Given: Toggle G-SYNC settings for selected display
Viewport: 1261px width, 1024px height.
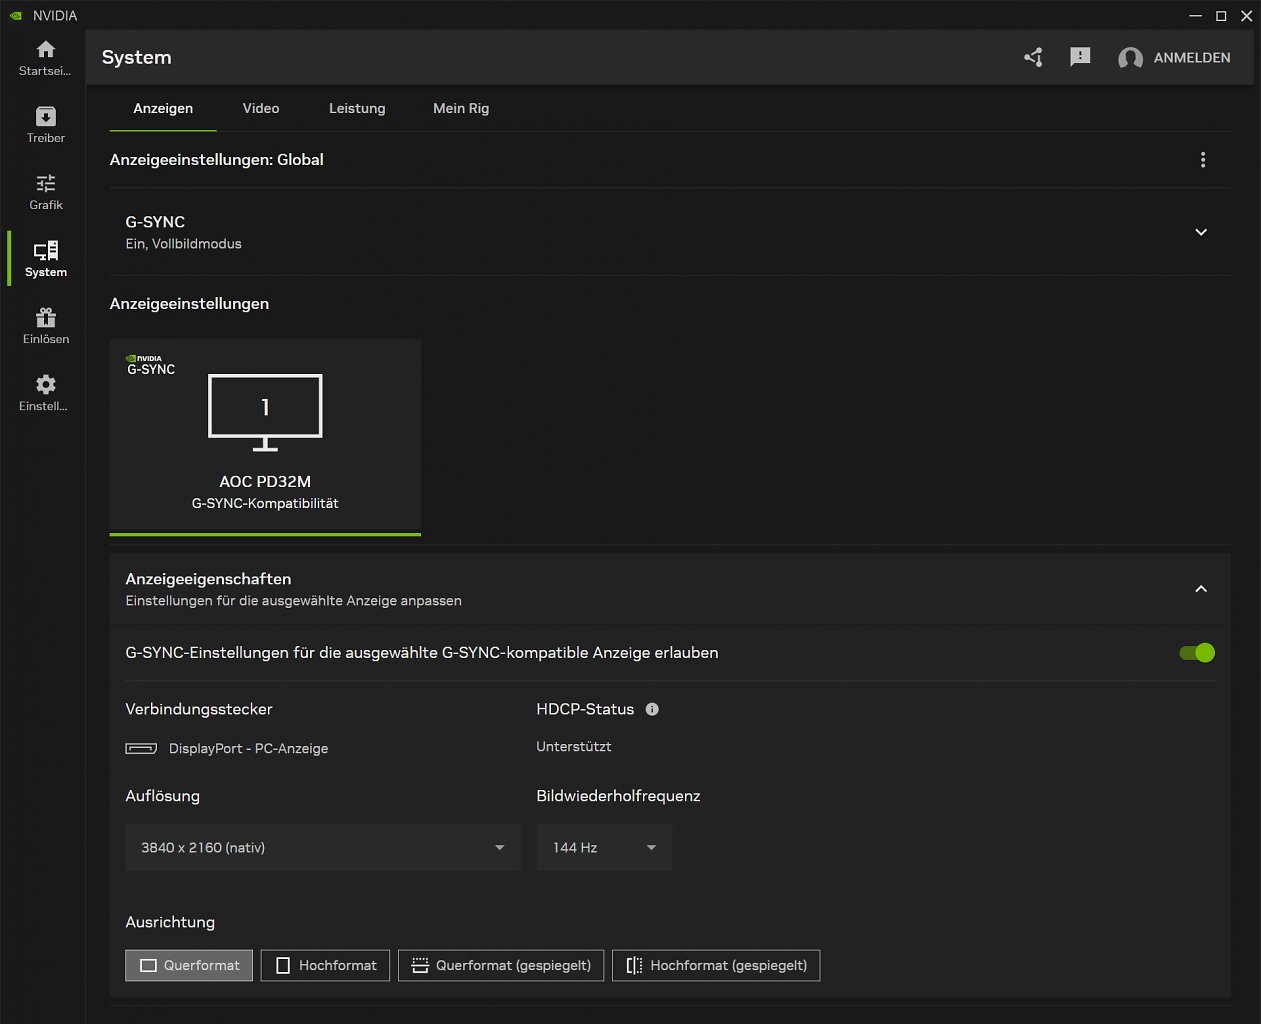Looking at the screenshot, I should pos(1197,653).
